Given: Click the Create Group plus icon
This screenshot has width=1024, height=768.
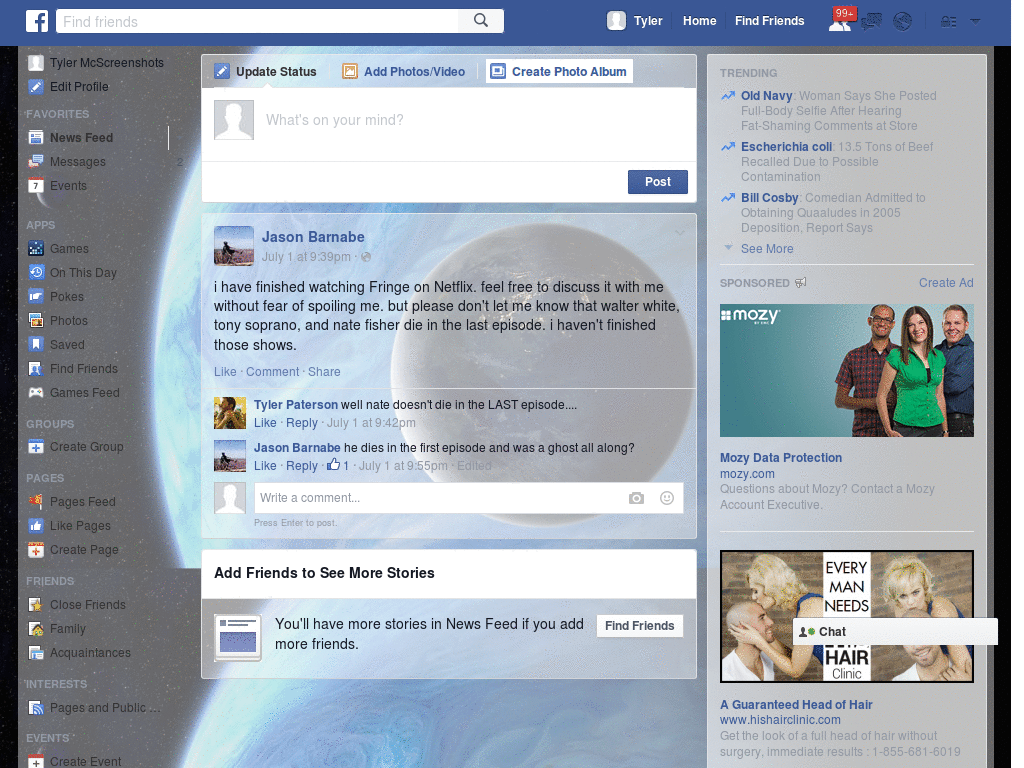Looking at the screenshot, I should pyautogui.click(x=36, y=447).
